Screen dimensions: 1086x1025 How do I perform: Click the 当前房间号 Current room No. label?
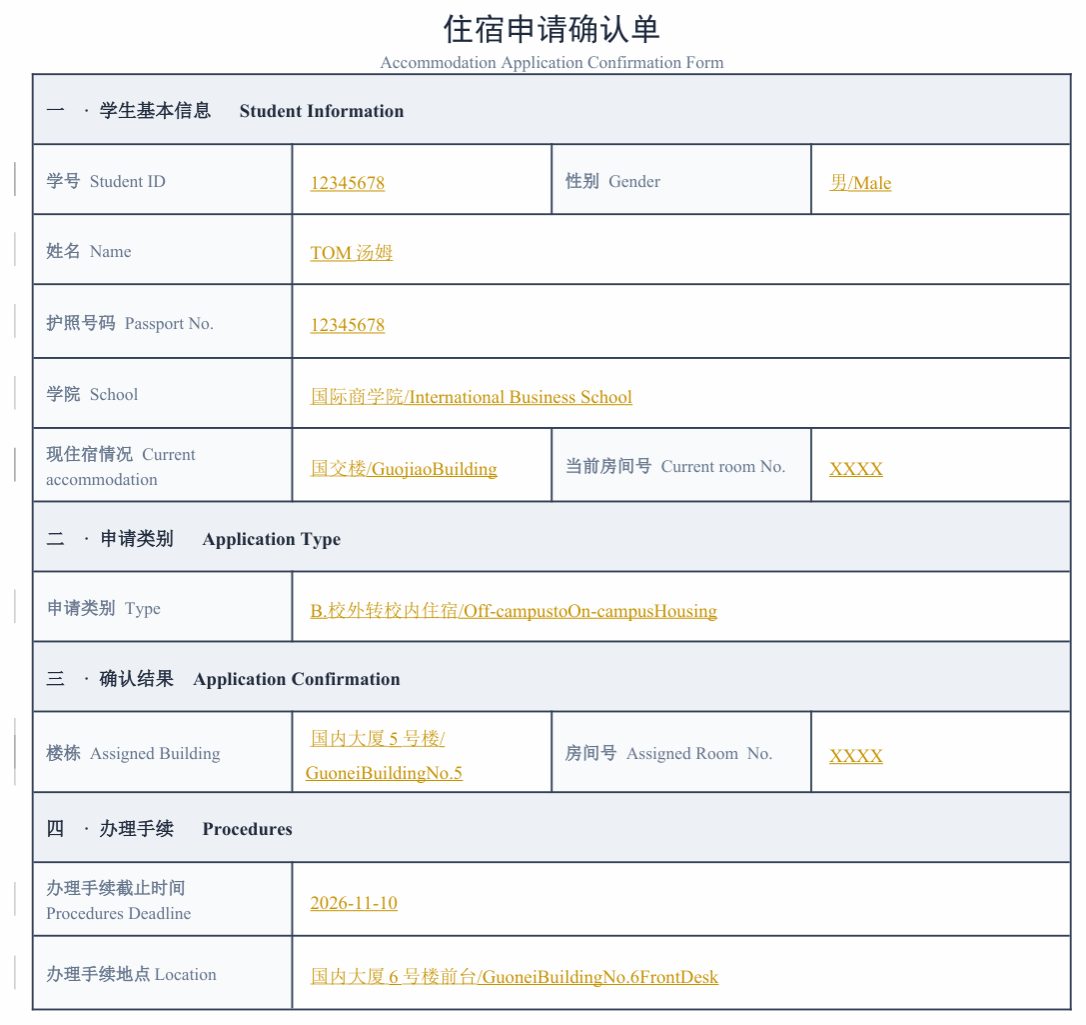[675, 466]
